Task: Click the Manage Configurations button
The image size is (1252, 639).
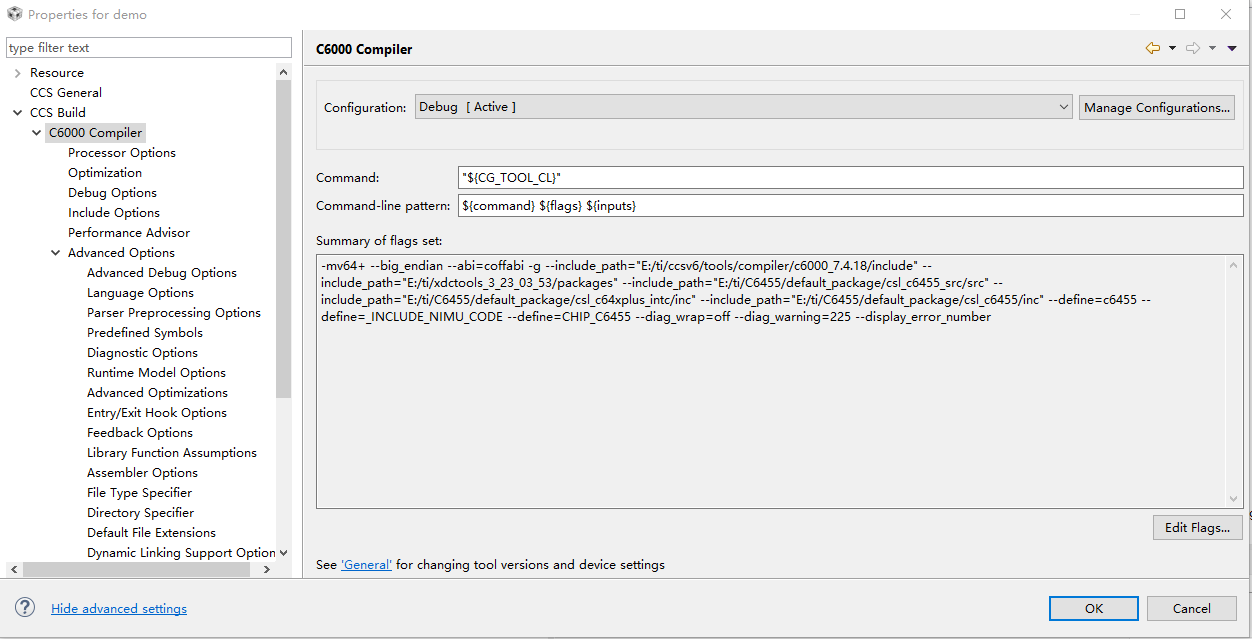Action: coord(1157,108)
